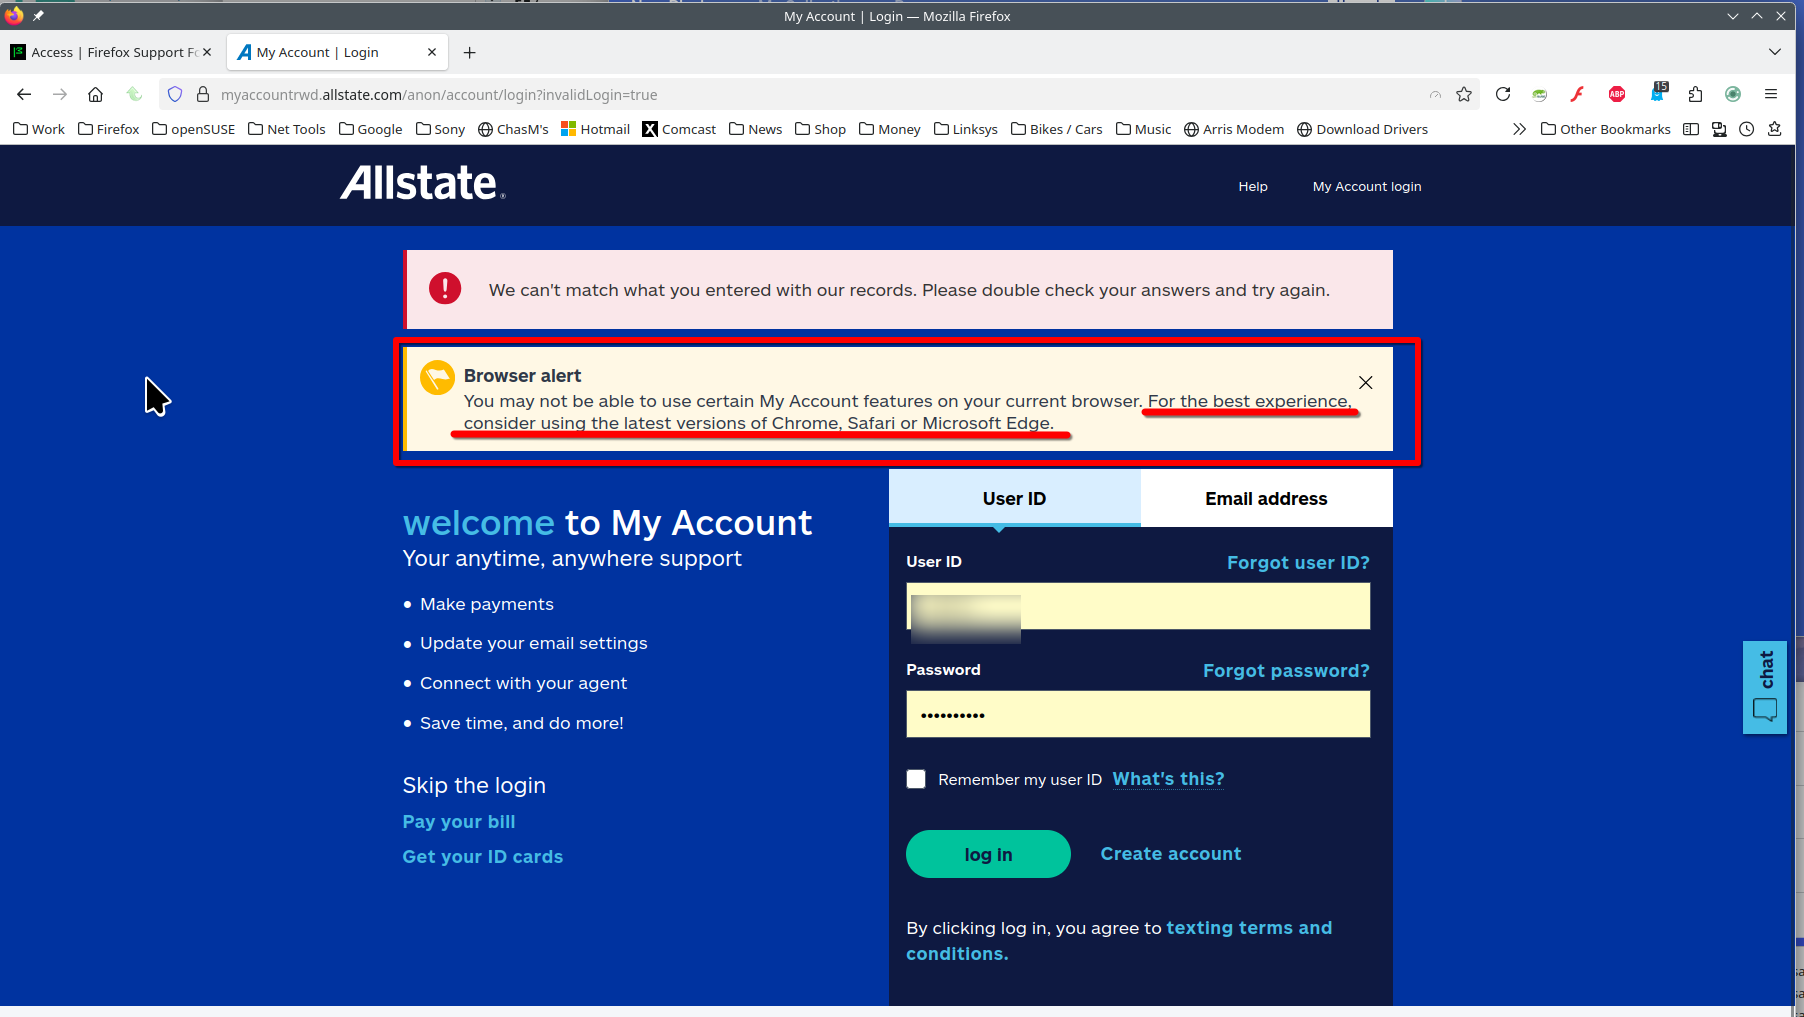1804x1017 pixels.
Task: Open the Arris Modem bookmark
Action: [1234, 129]
